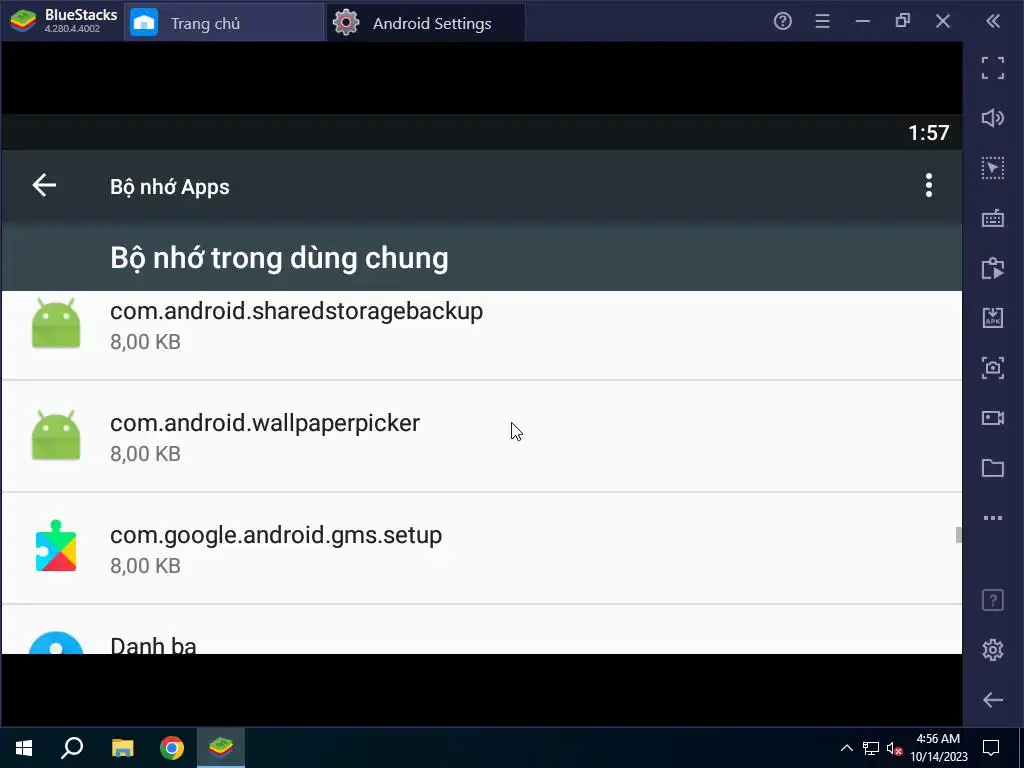Click the Android back arrow in sidebar
Image resolution: width=1024 pixels, height=768 pixels.
(993, 700)
